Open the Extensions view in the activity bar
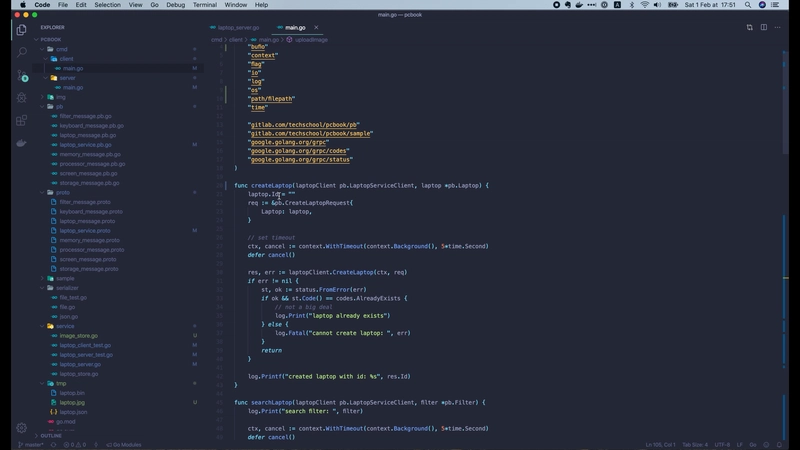The width and height of the screenshot is (800, 450). point(21,120)
